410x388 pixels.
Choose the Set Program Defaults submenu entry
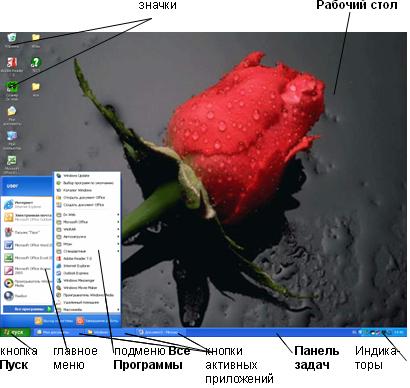pyautogui.click(x=87, y=183)
